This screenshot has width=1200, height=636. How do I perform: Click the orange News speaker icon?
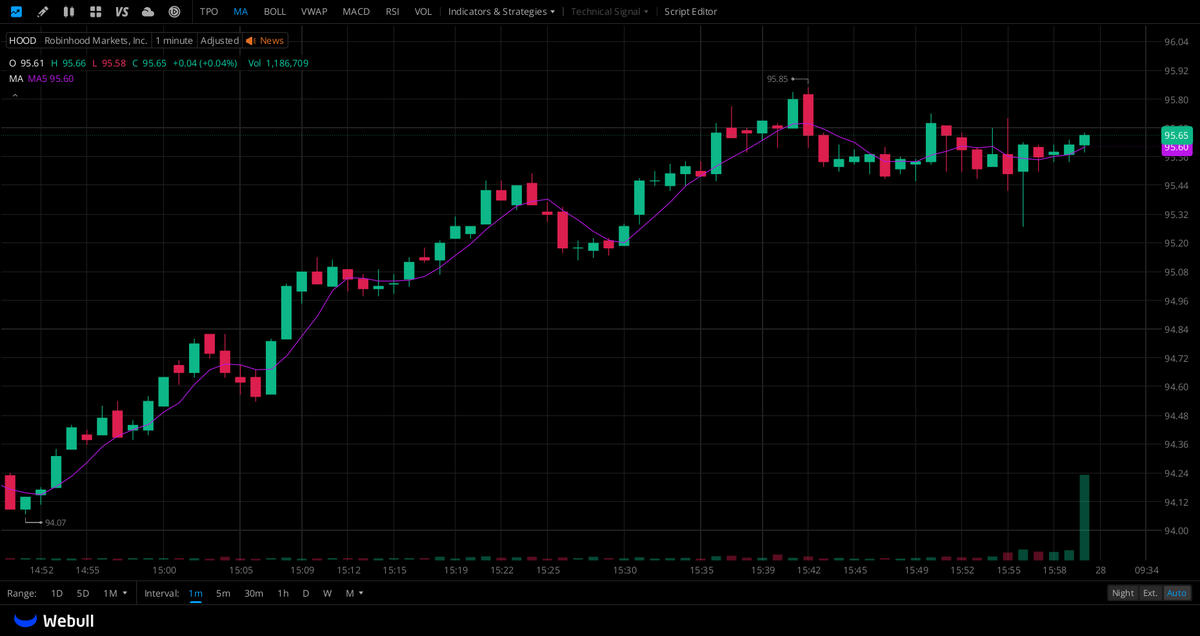pos(251,41)
